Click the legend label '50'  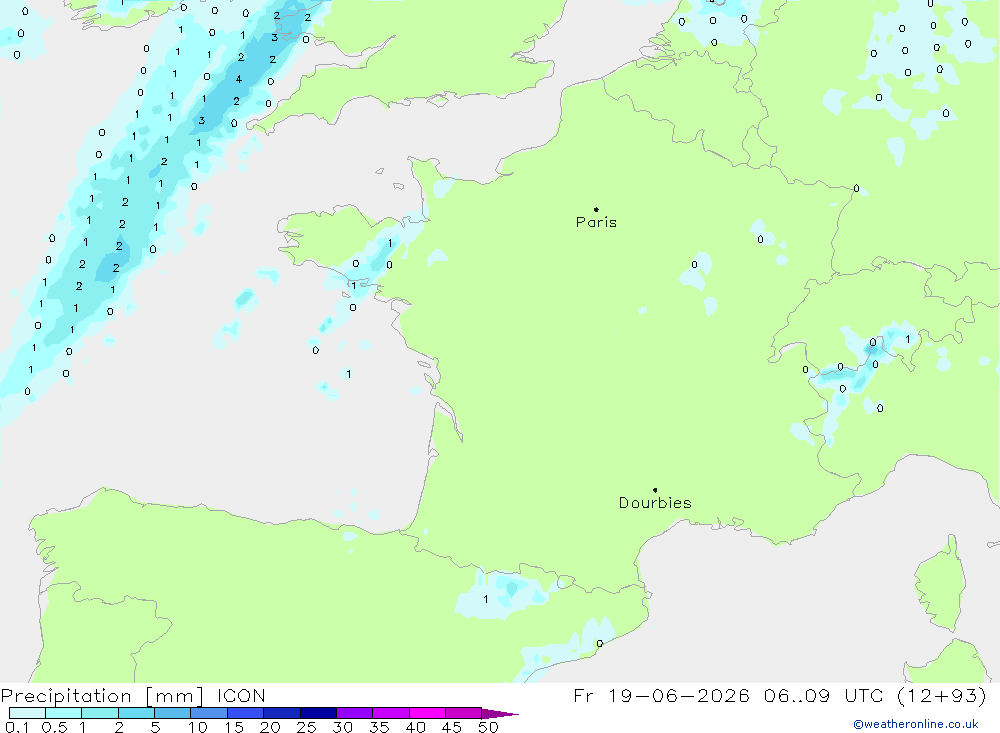point(488,727)
